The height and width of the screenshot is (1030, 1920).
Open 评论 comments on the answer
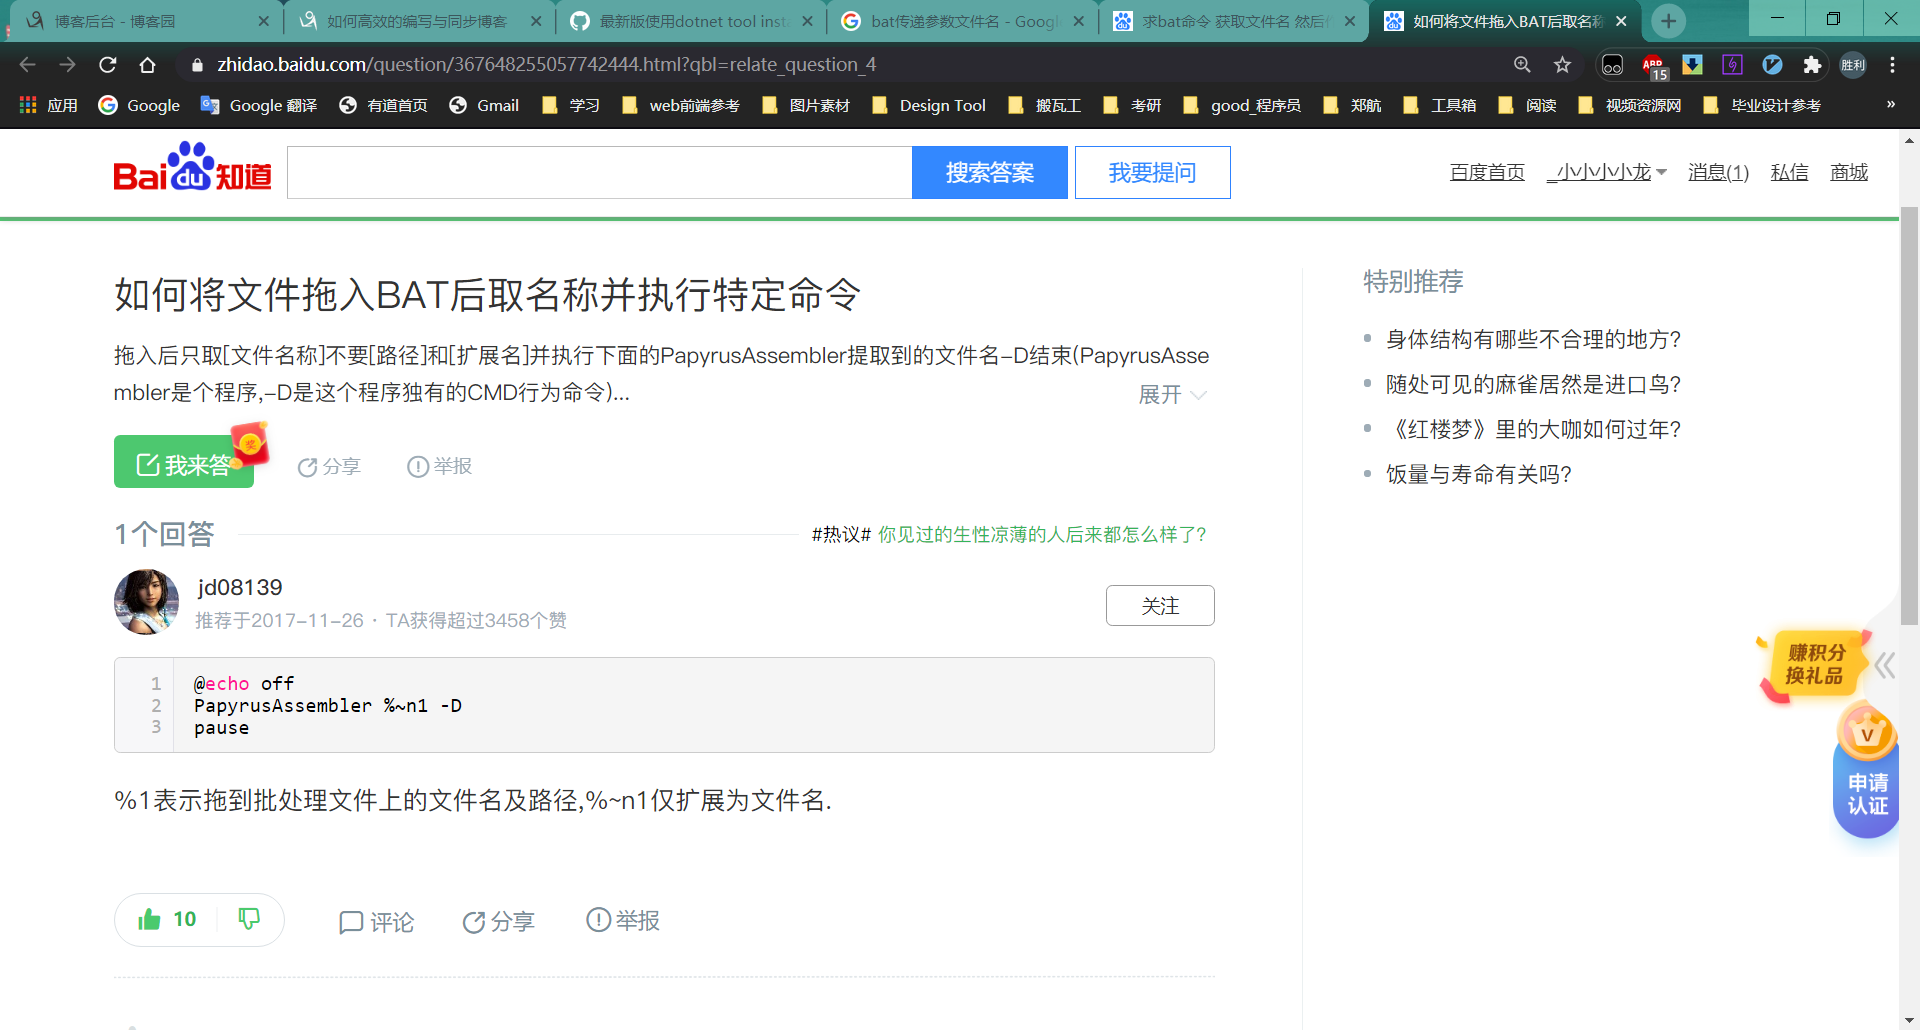376,921
